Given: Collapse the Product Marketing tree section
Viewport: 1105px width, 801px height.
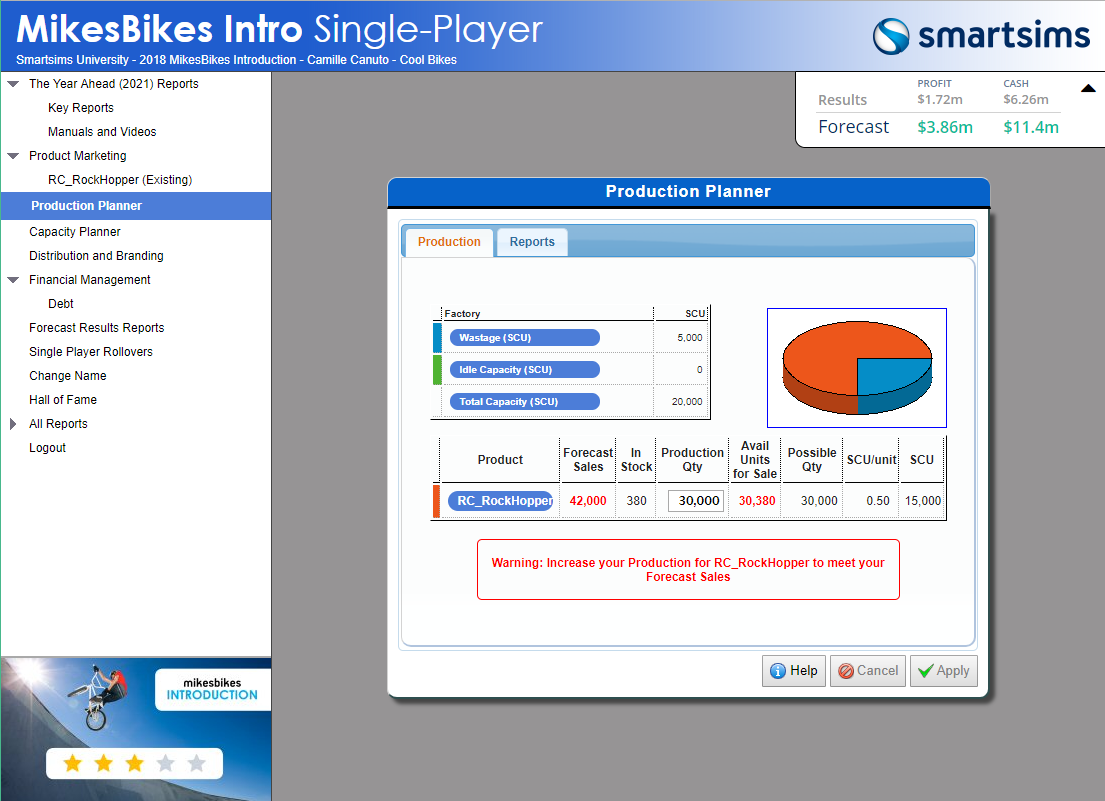Looking at the screenshot, I should click(13, 156).
